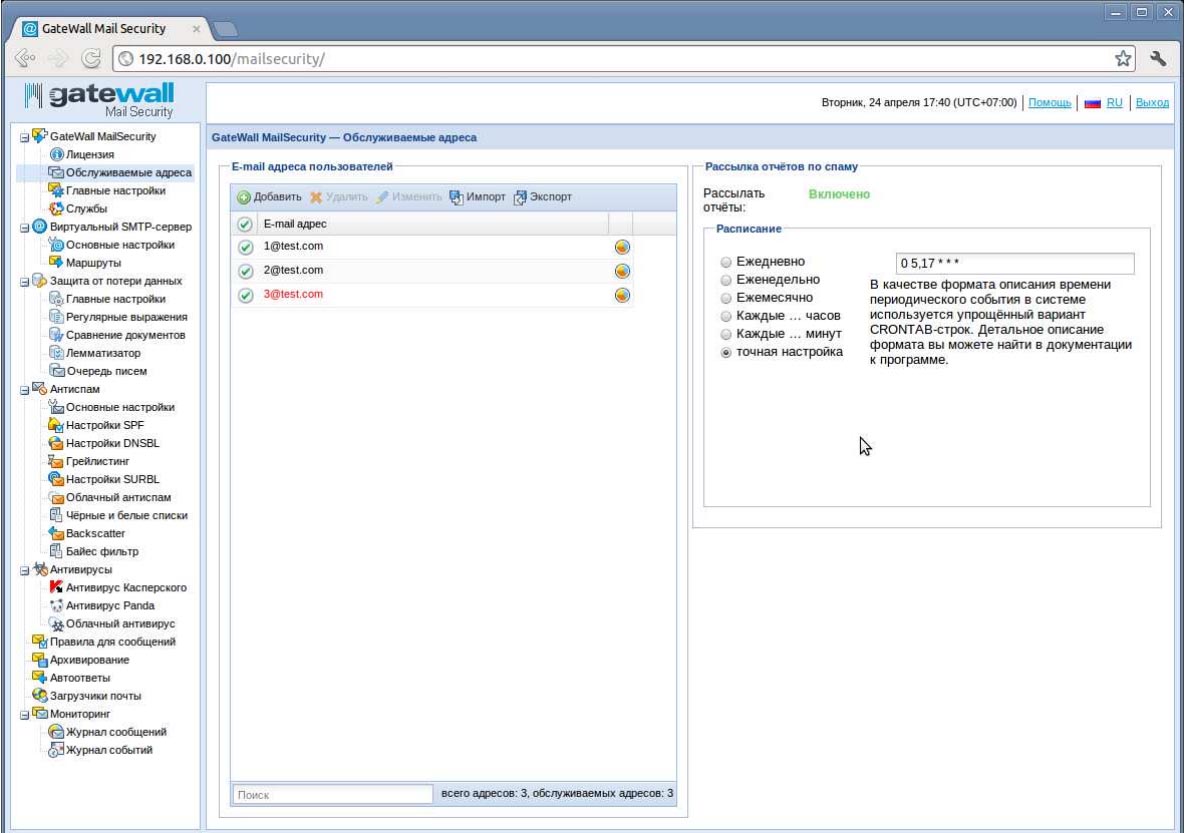1185x833 pixels.
Task: Select the Еженедельно radio button
Action: [726, 280]
